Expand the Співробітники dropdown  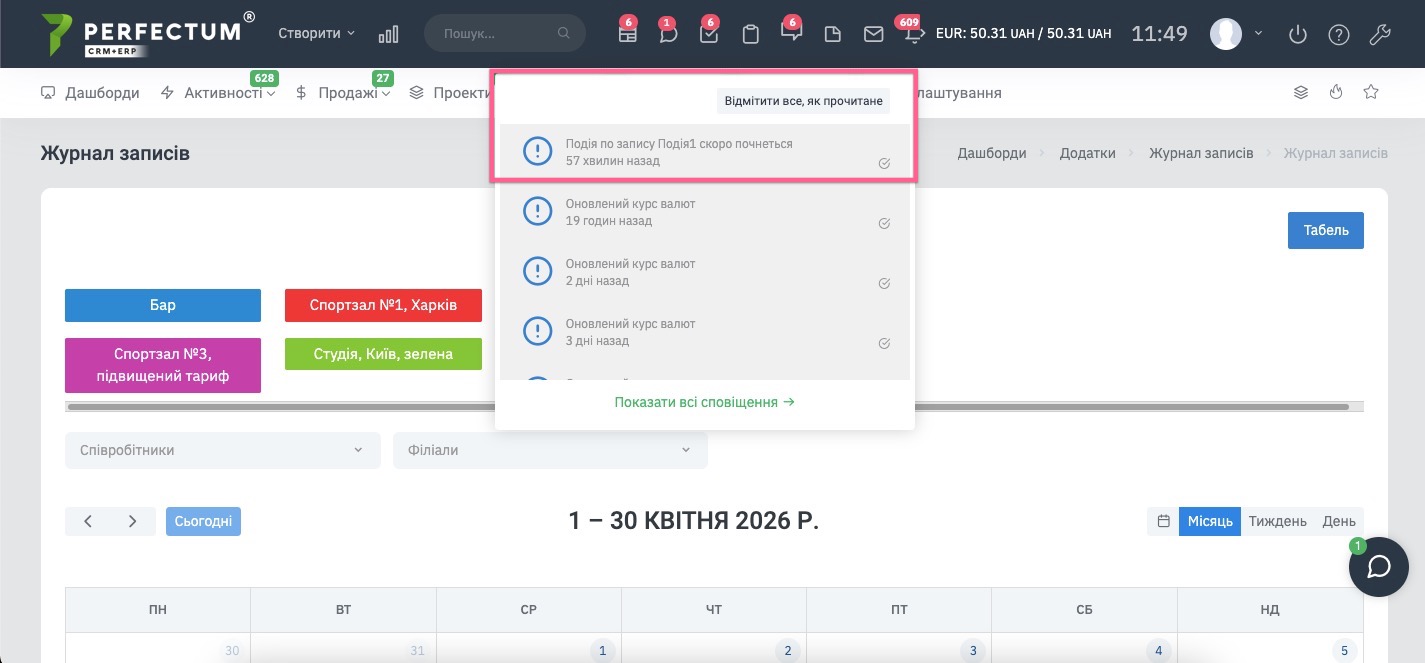(222, 450)
